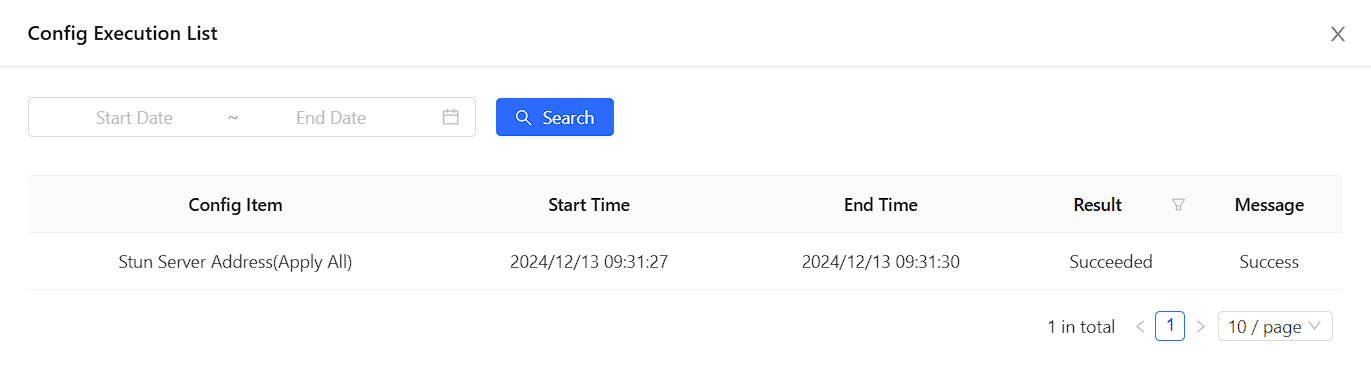Open the page size selector
The width and height of the screenshot is (1371, 389).
(1275, 327)
